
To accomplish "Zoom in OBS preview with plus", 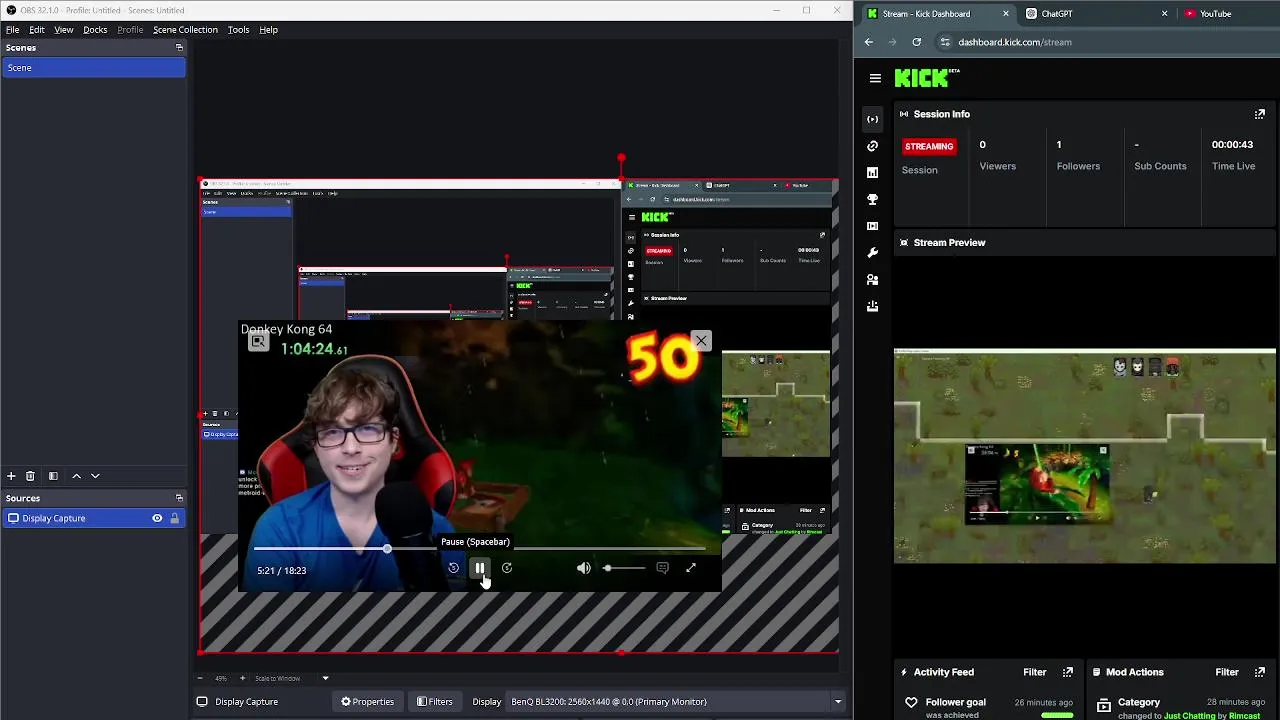I will pos(242,678).
